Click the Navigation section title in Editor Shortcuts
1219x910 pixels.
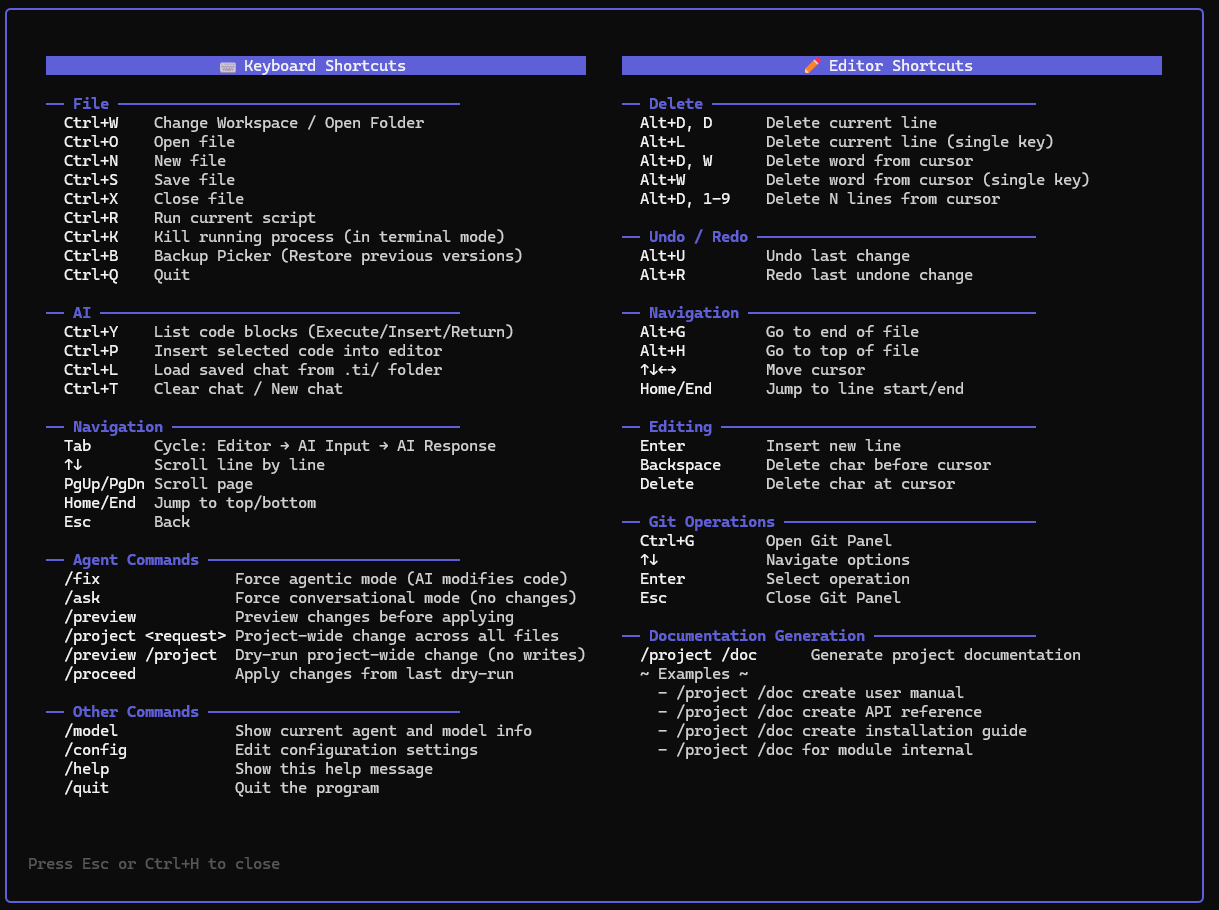click(694, 312)
